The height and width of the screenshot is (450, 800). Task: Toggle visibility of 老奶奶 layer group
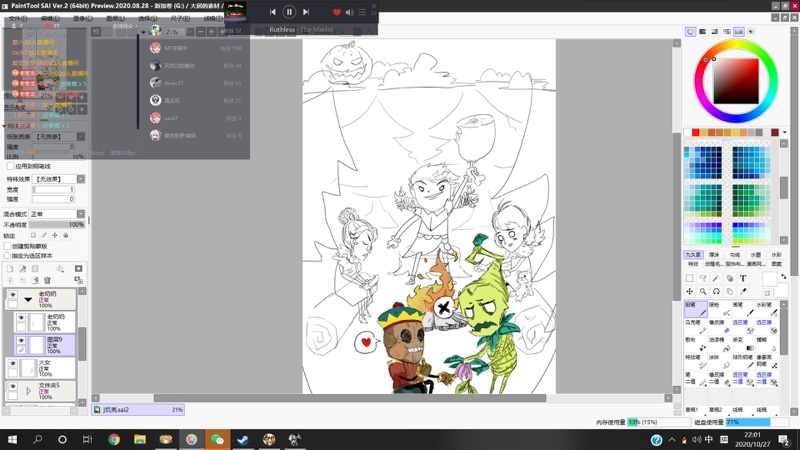(x=13, y=296)
